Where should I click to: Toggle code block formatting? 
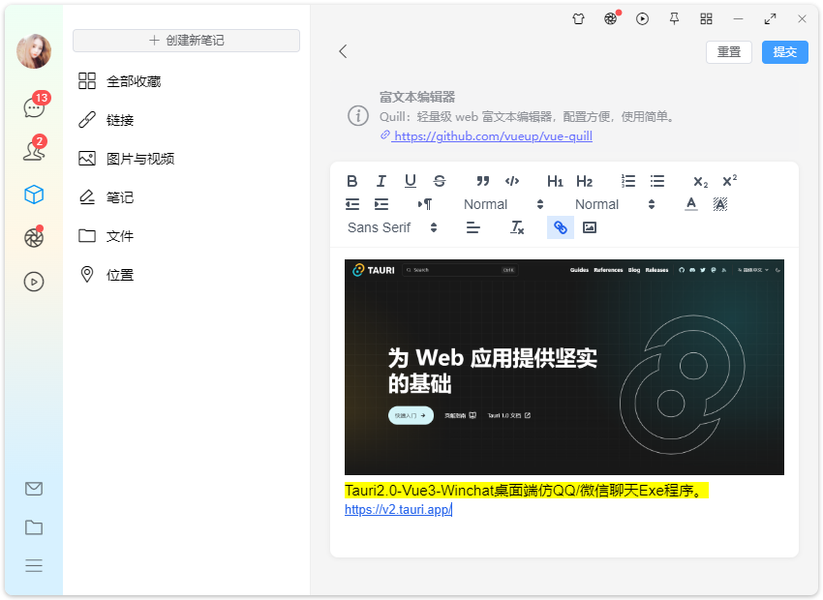tap(512, 181)
